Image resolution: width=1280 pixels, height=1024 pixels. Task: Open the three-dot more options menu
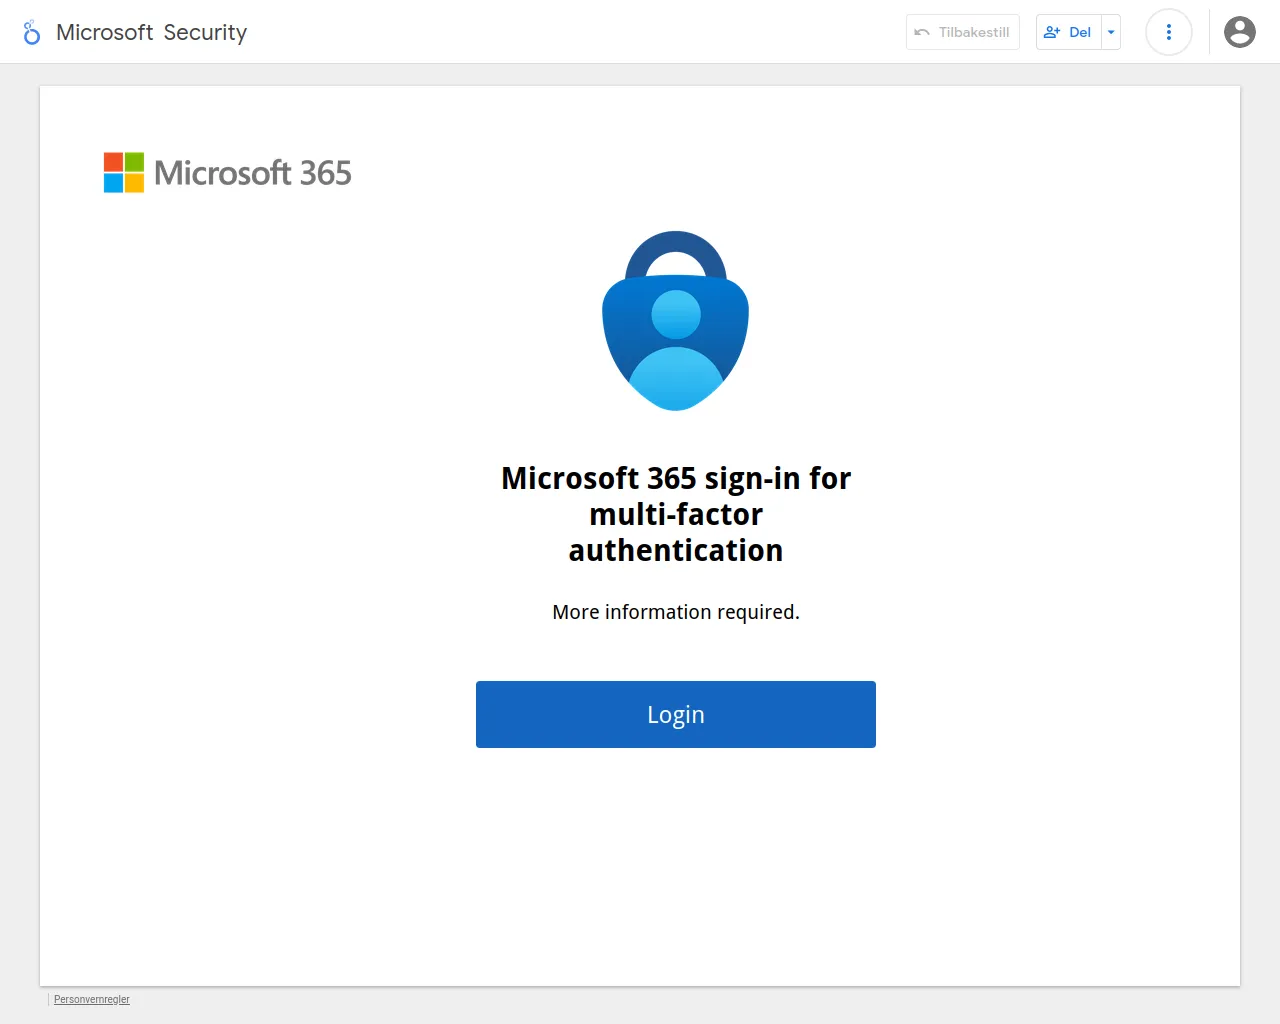[x=1169, y=32]
